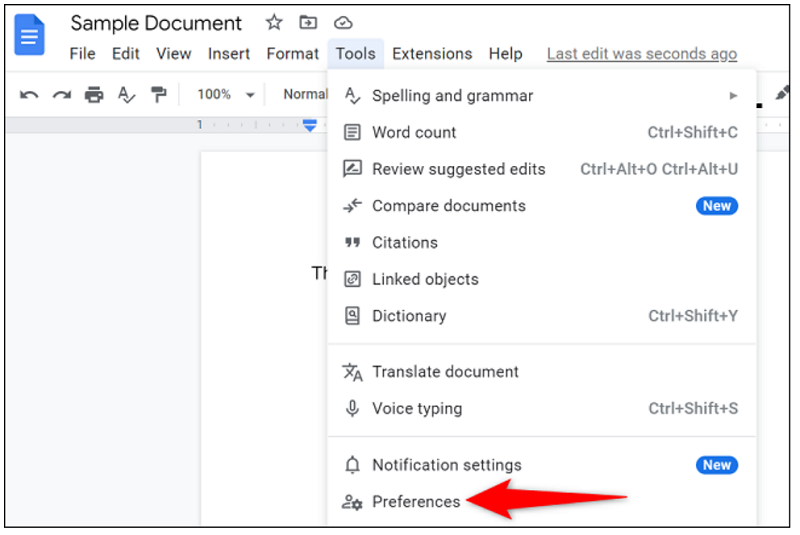Screen dimensions: 800x535
Task: Star the Sample Document
Action: (x=274, y=22)
